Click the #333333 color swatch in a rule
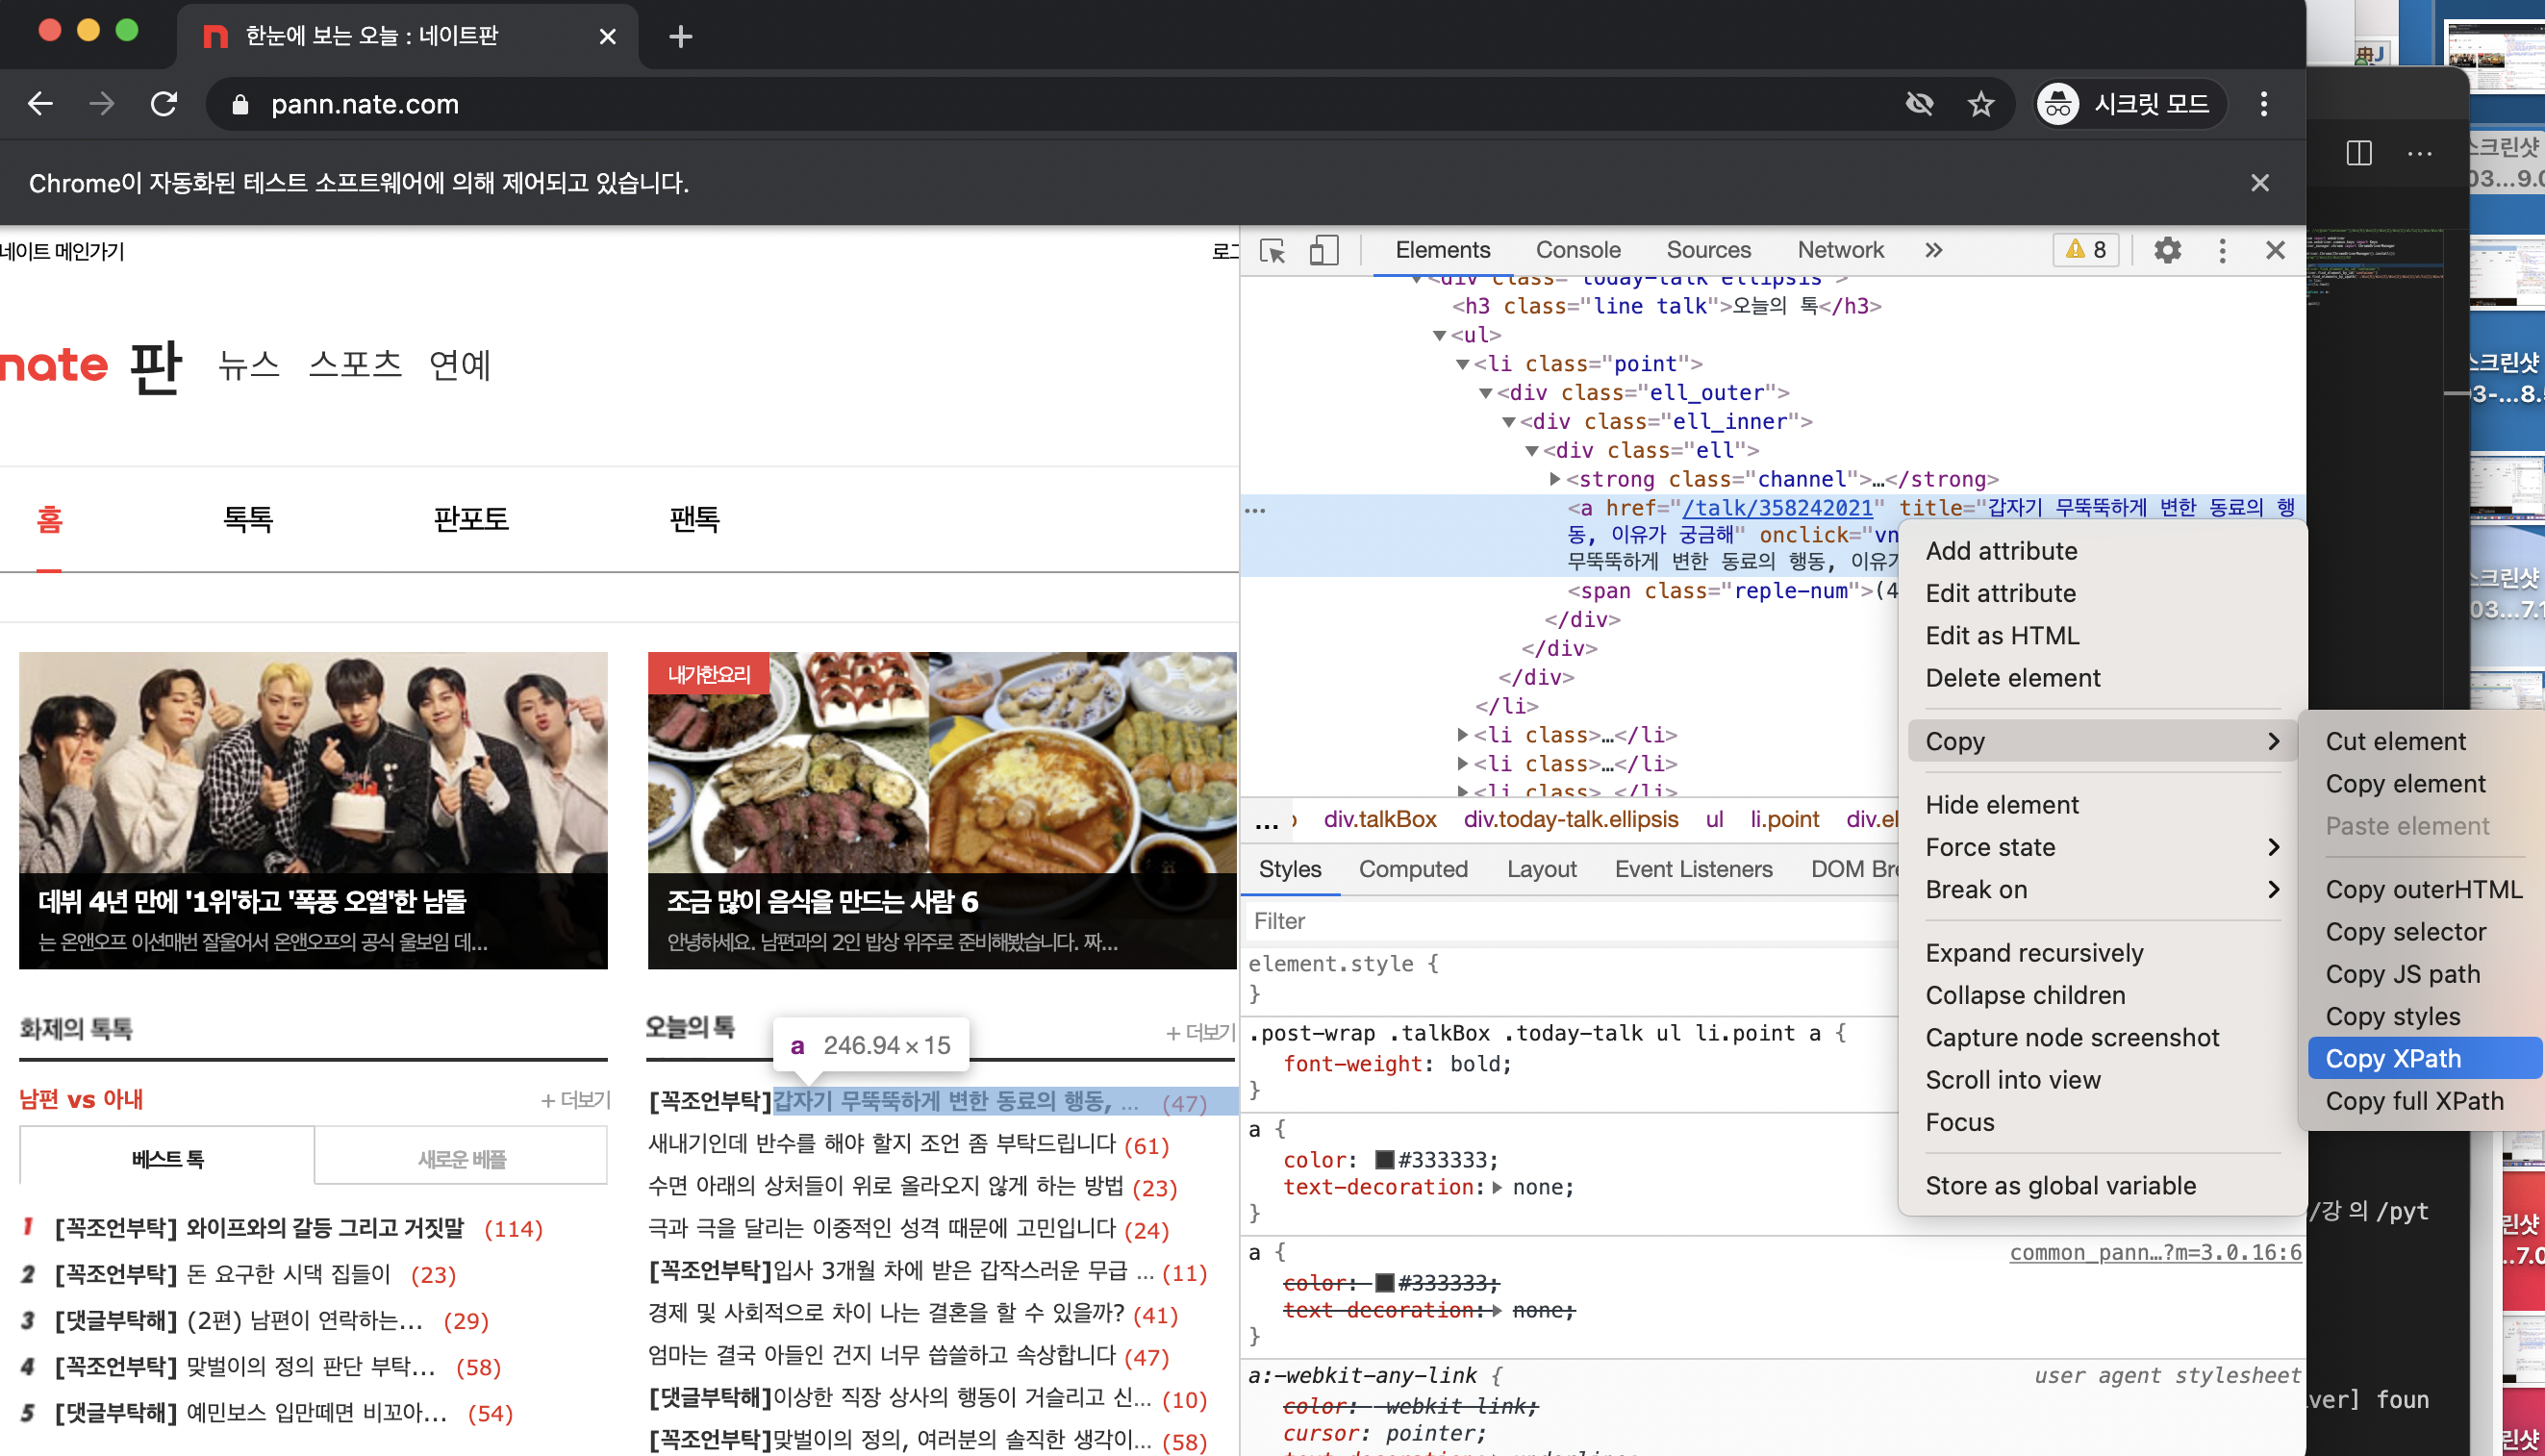This screenshot has width=2545, height=1456. pyautogui.click(x=1384, y=1160)
